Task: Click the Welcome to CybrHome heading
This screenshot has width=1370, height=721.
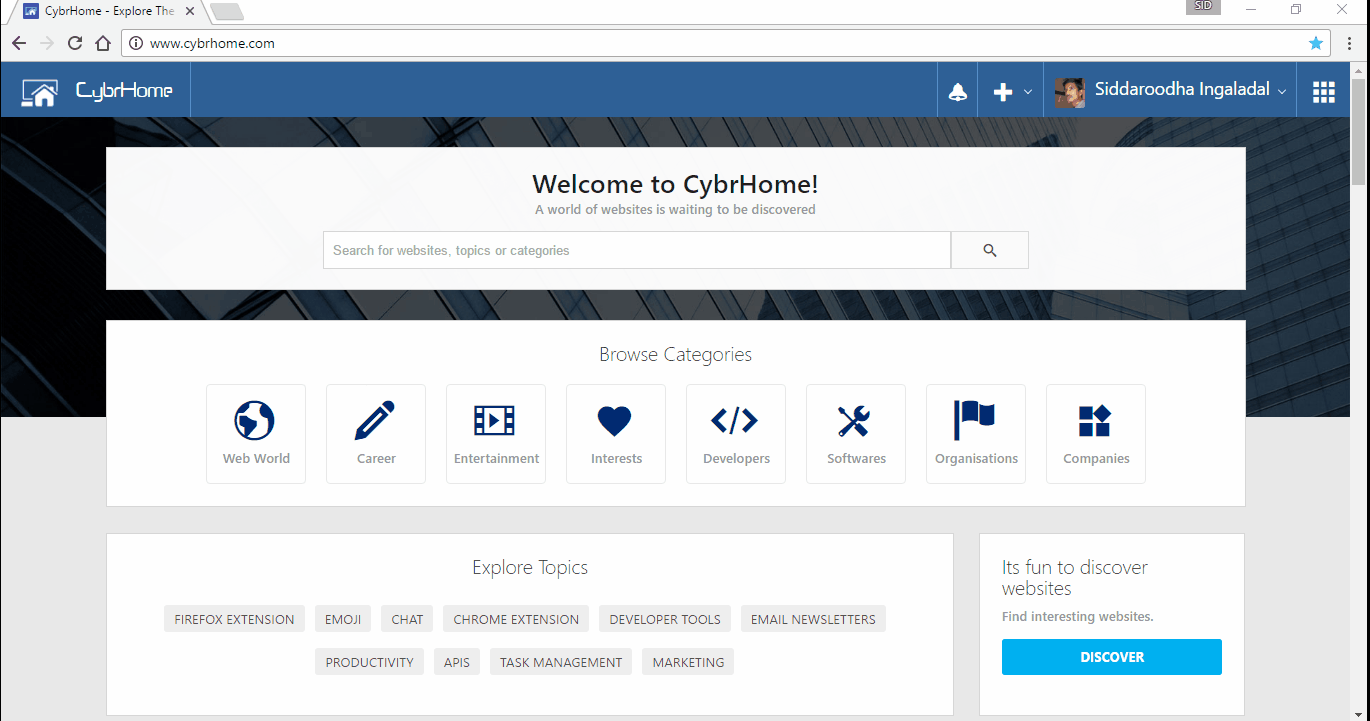Action: point(676,184)
